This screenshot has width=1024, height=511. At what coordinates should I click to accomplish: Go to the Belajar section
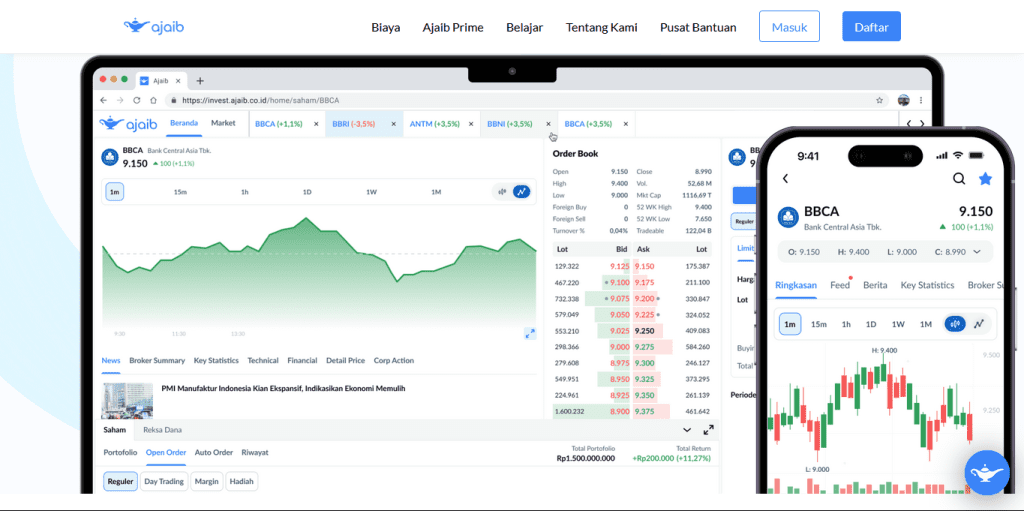[524, 27]
